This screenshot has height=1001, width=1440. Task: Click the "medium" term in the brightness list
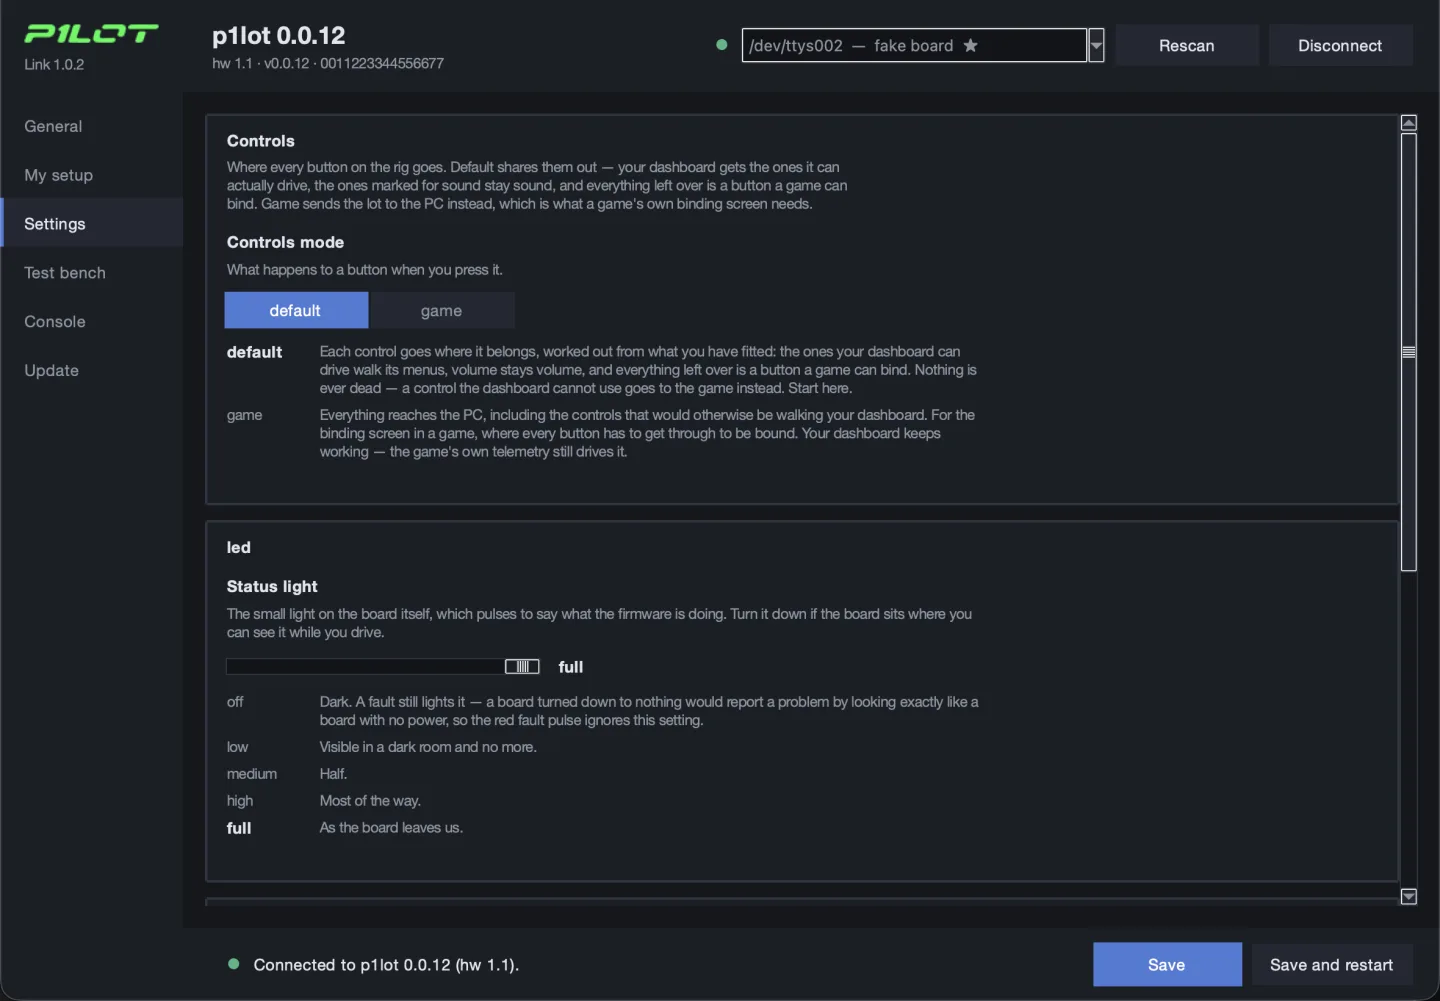click(252, 774)
